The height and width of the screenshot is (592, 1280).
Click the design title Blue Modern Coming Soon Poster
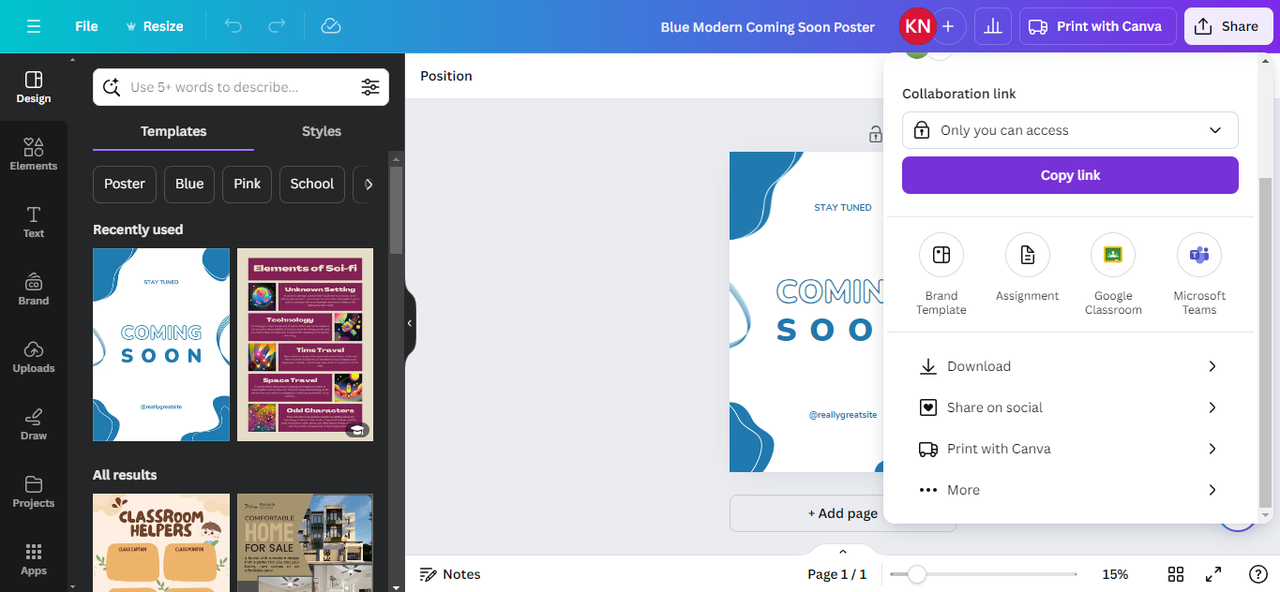767,27
